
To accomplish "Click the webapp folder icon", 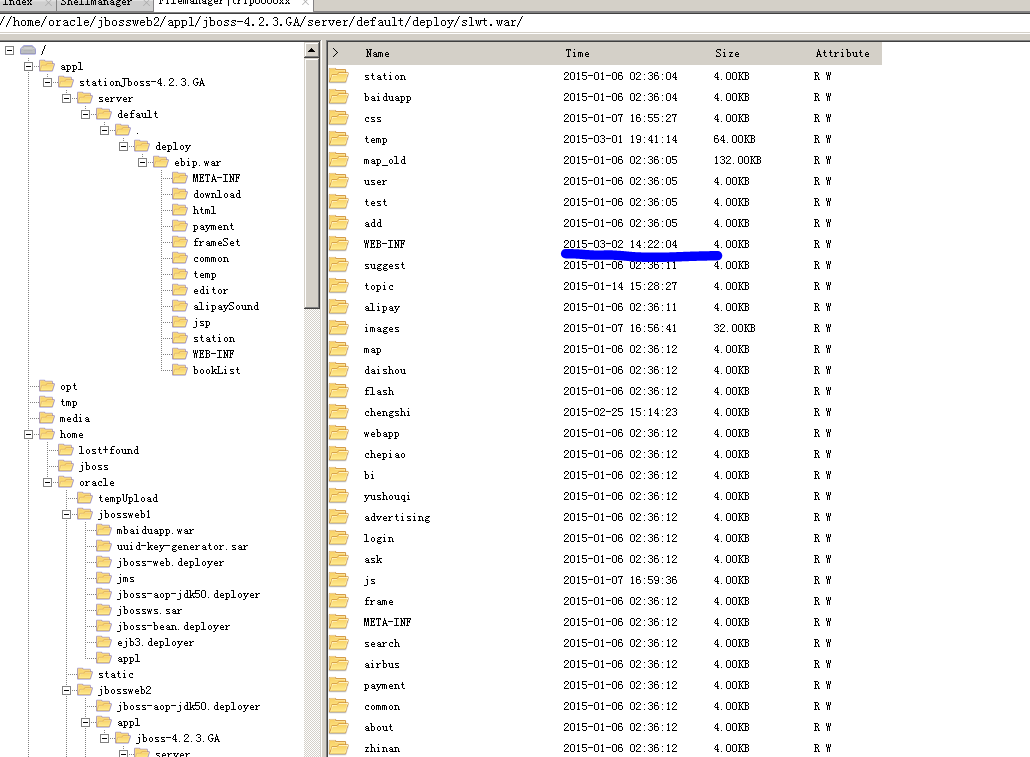I will click(339, 433).
